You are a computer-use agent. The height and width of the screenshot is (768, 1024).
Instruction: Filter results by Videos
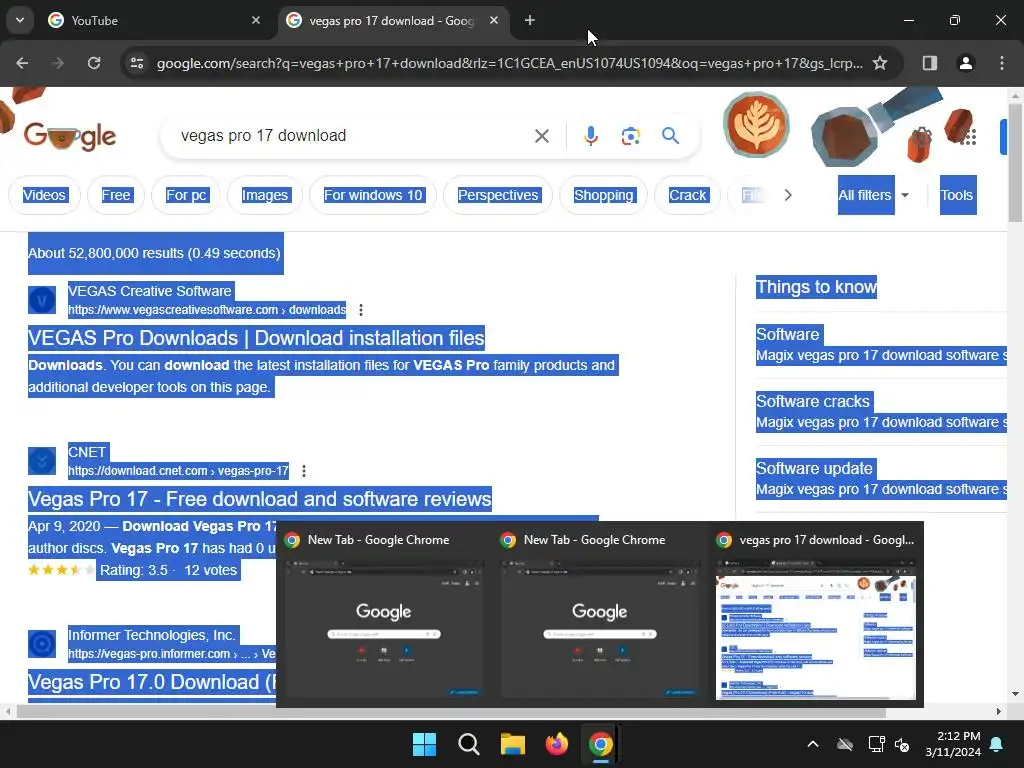[44, 195]
